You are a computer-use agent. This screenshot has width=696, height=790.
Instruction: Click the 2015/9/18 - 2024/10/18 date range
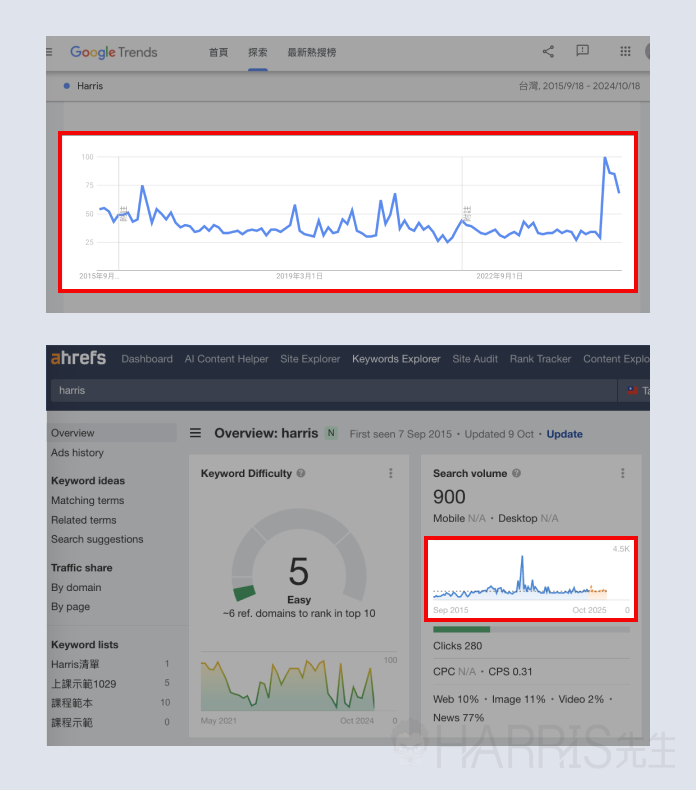coord(592,86)
